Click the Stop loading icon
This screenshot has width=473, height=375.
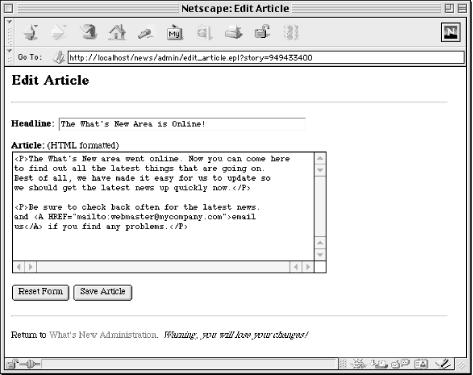(291, 33)
